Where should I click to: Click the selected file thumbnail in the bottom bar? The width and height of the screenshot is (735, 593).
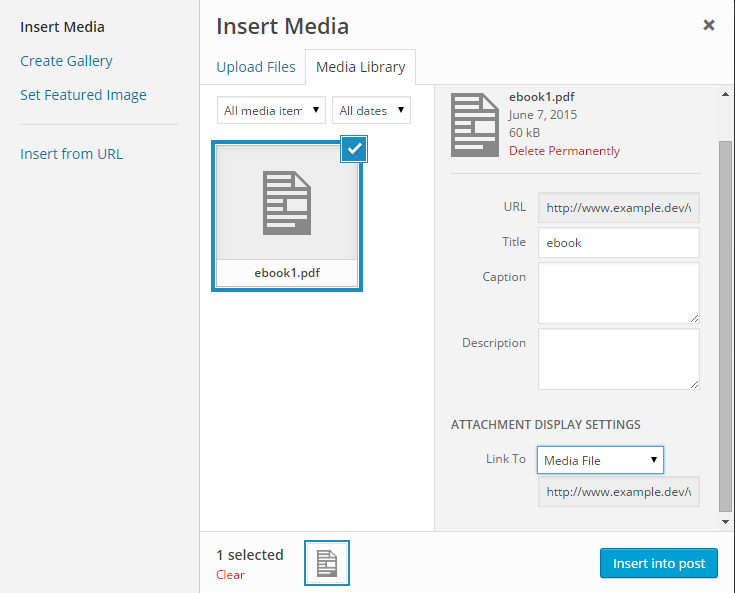point(327,563)
